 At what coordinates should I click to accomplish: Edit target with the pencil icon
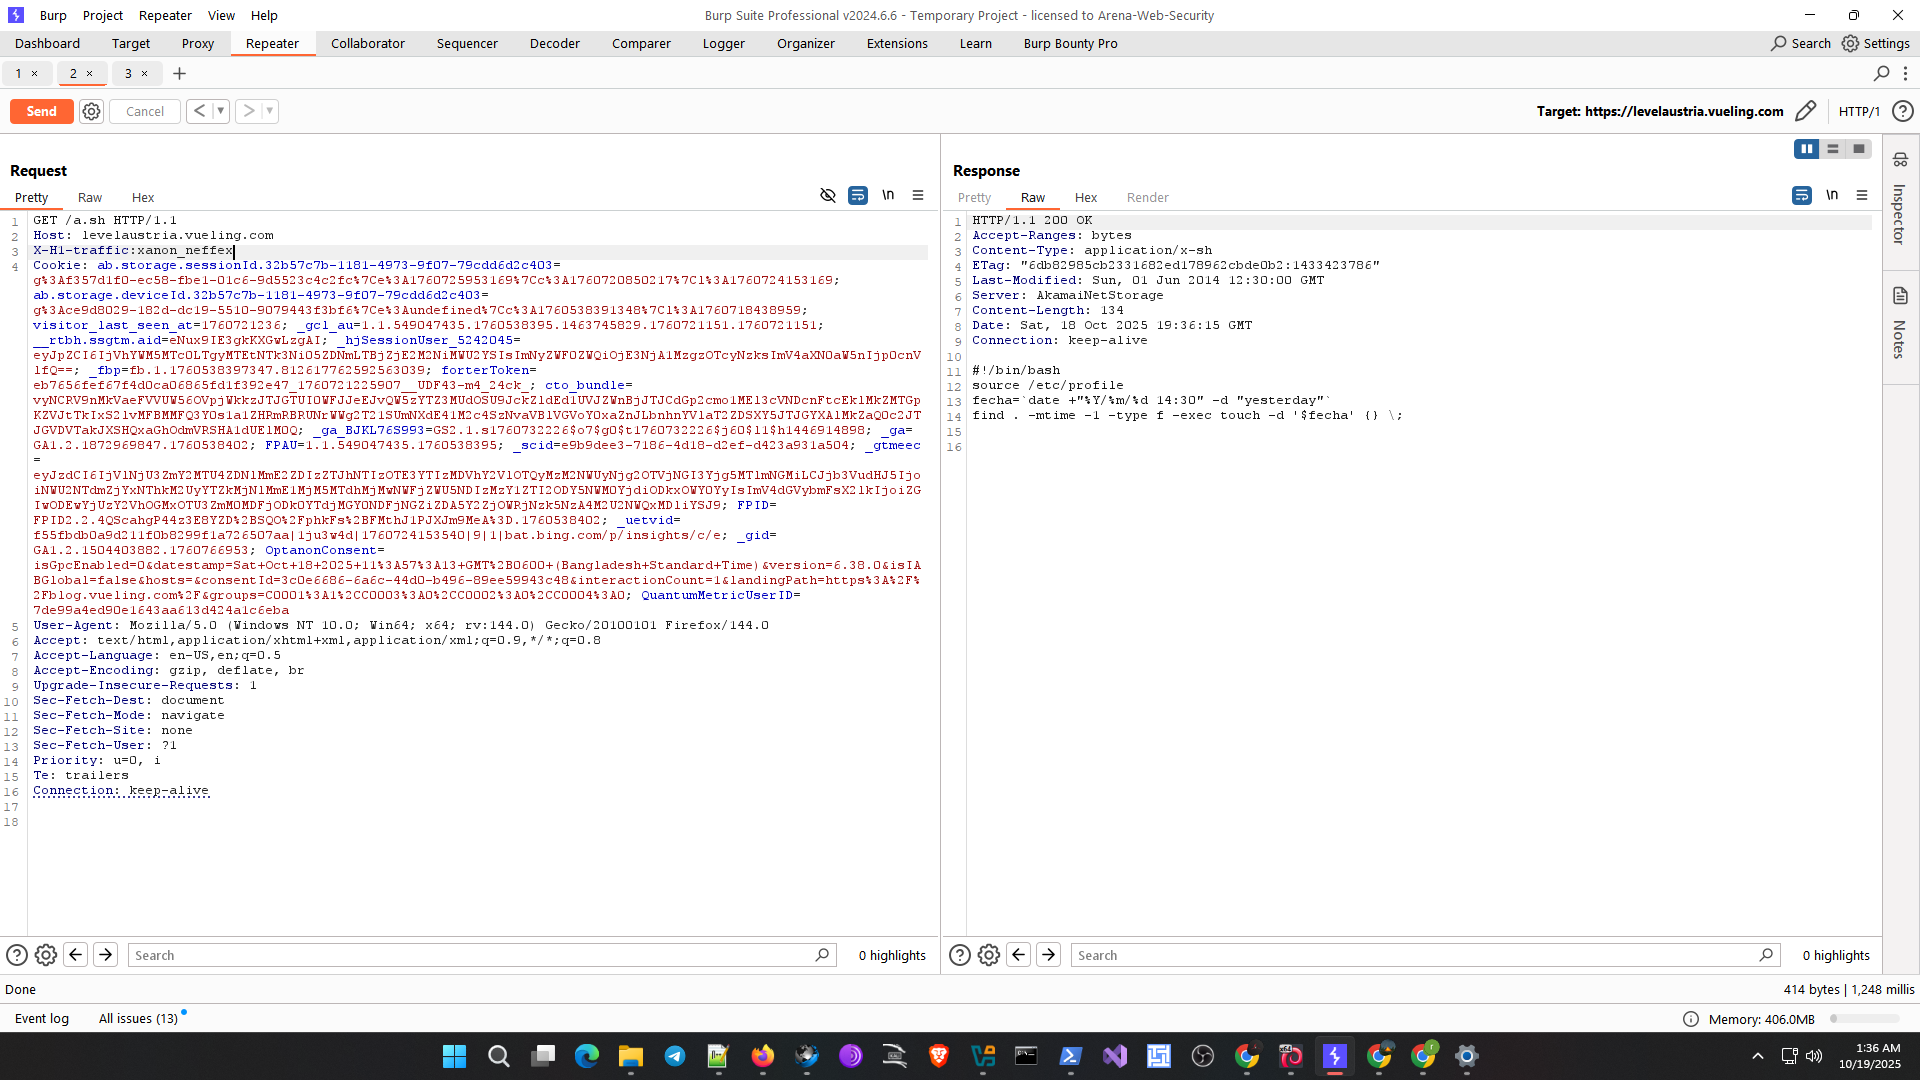(1805, 111)
